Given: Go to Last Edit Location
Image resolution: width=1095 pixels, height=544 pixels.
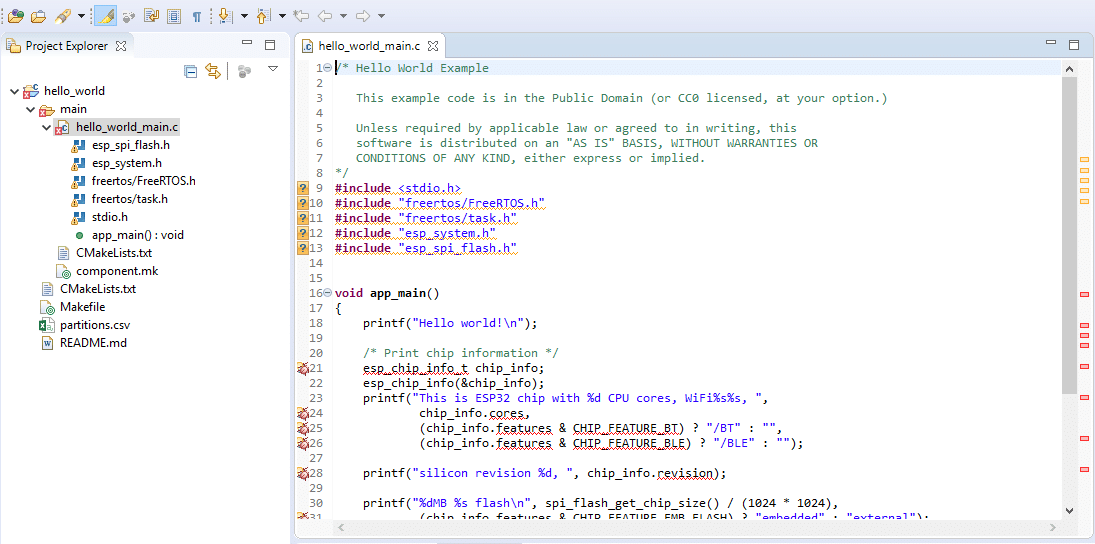Looking at the screenshot, I should point(302,15).
